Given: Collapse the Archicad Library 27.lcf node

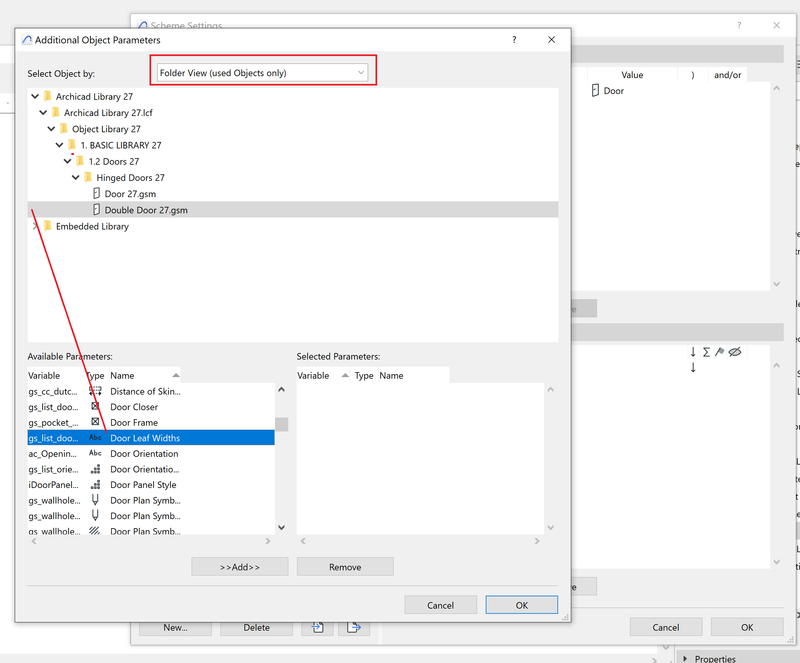Looking at the screenshot, I should coord(43,112).
